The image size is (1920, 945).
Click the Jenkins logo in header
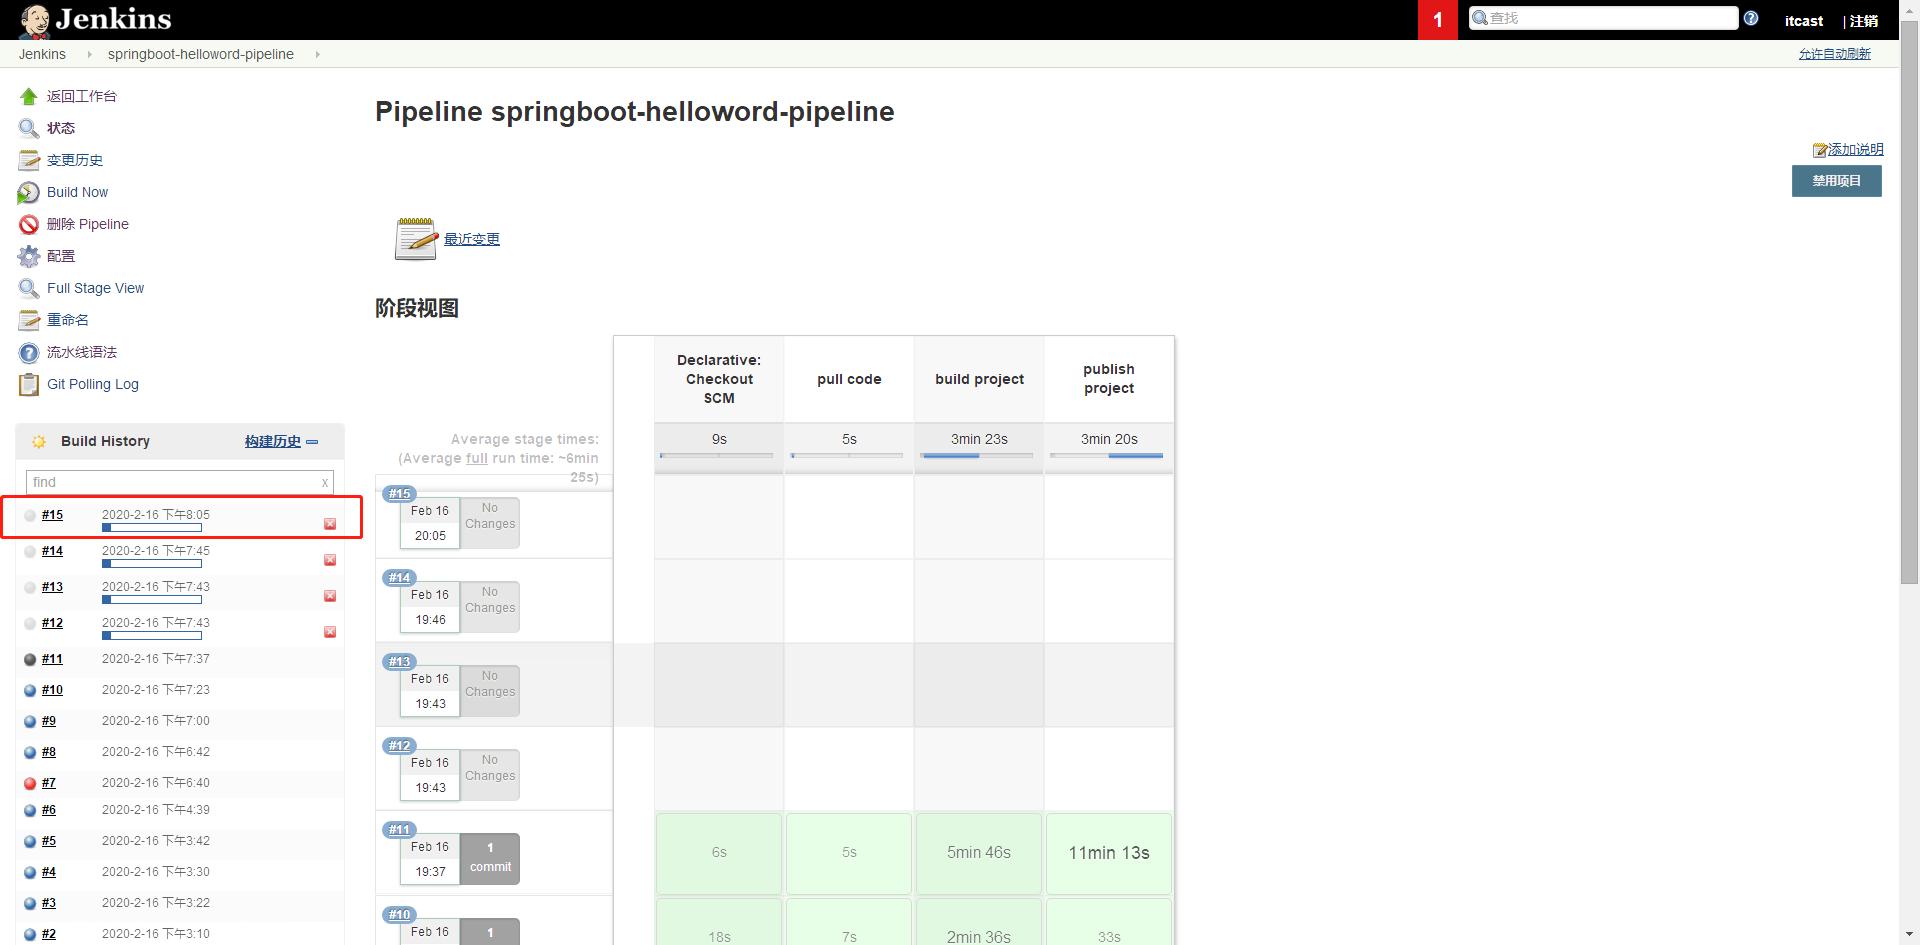tap(96, 20)
